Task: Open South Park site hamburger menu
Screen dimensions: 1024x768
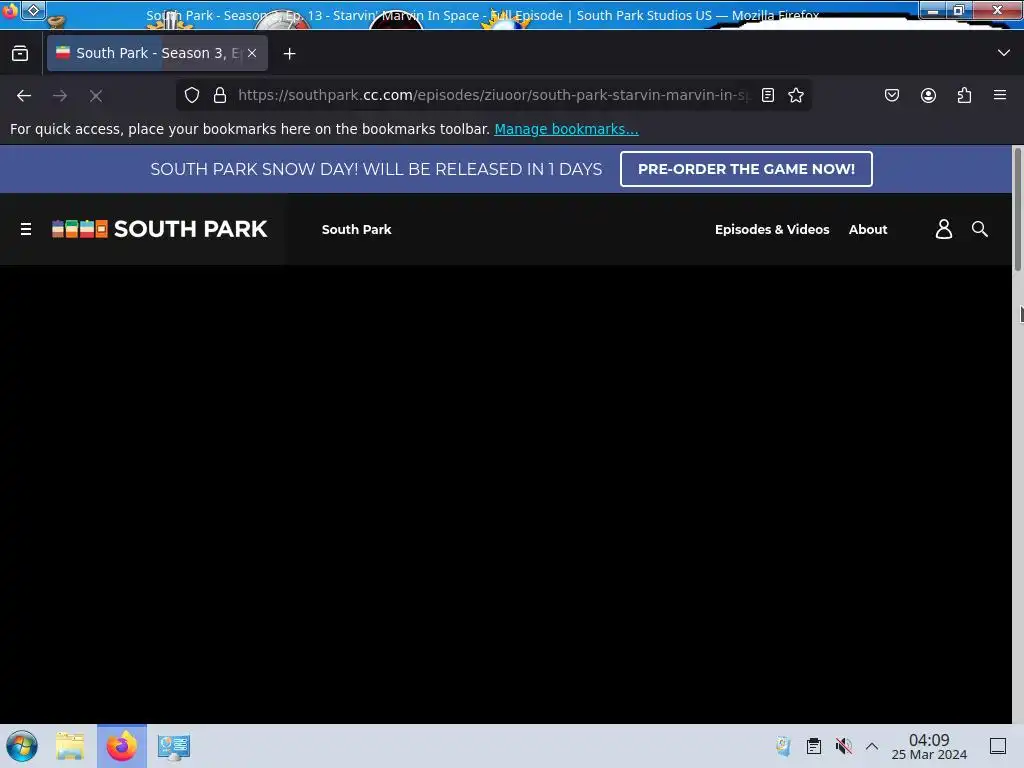Action: [x=26, y=229]
